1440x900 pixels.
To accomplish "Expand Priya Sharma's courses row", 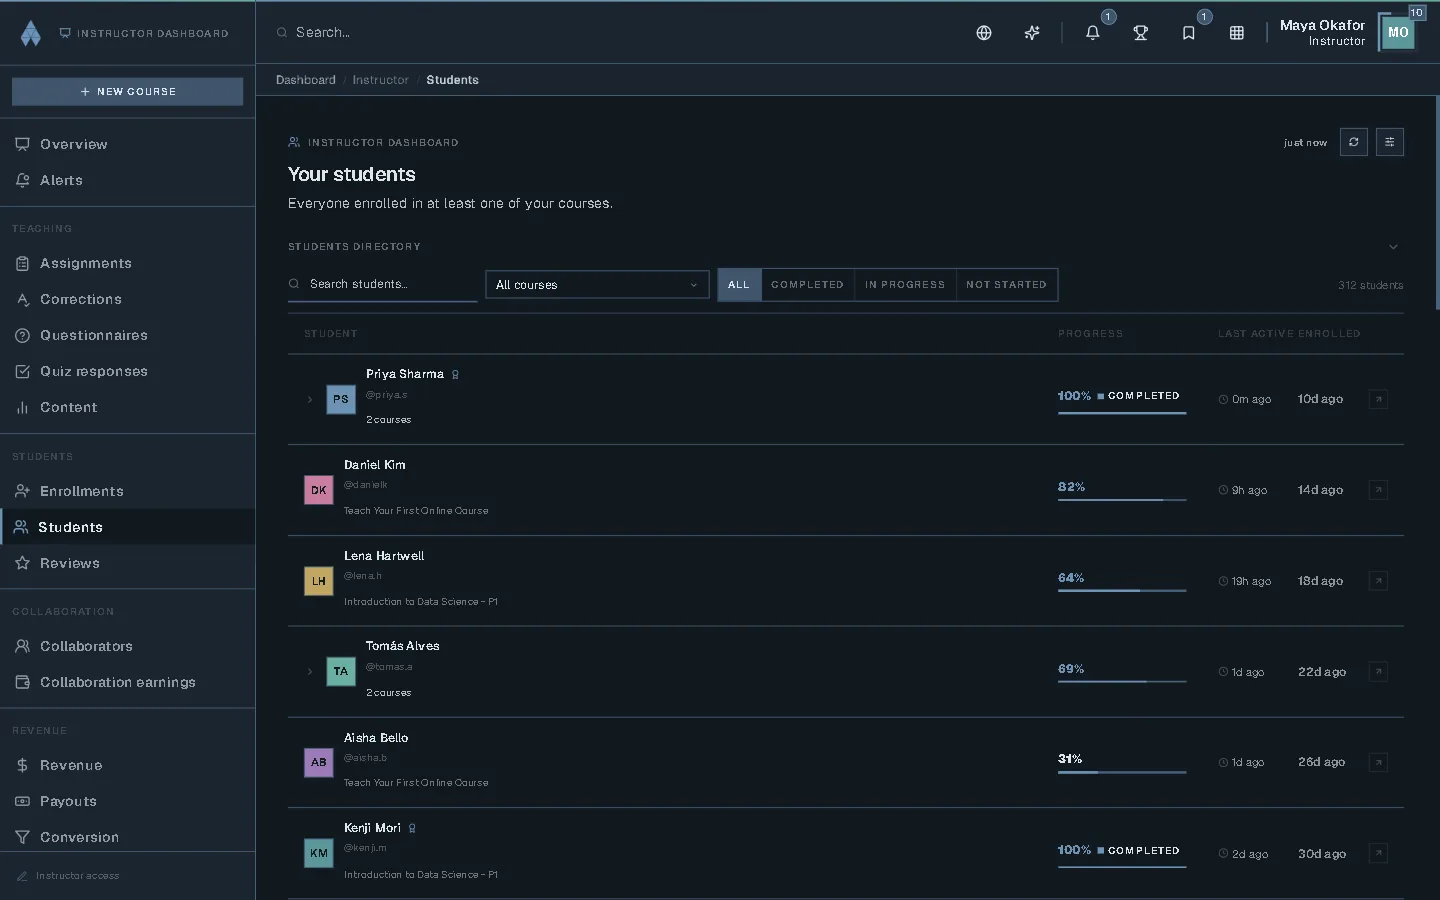I will 310,400.
